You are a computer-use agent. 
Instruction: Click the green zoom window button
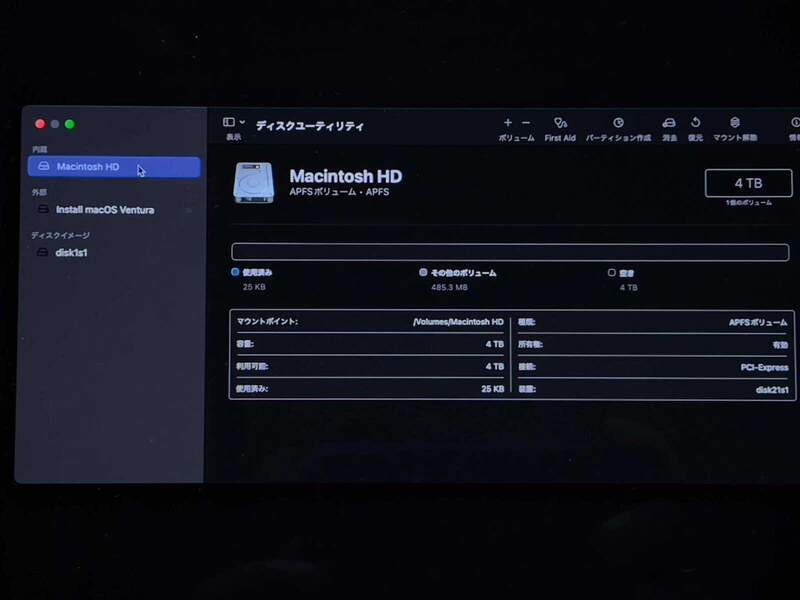pyautogui.click(x=70, y=124)
